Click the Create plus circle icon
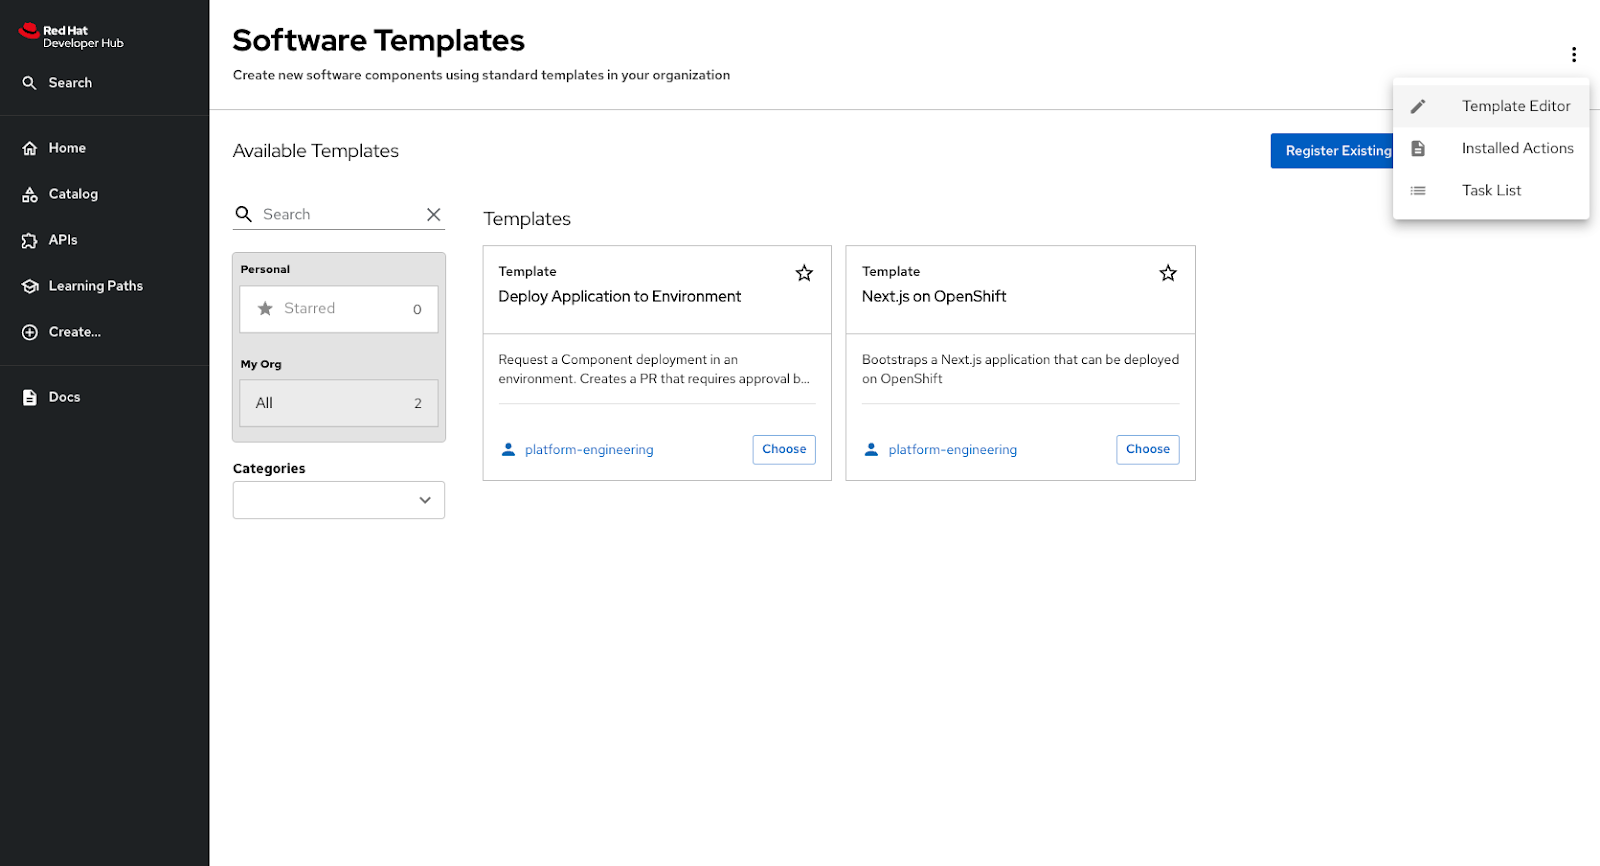The width and height of the screenshot is (1600, 866). [30, 332]
